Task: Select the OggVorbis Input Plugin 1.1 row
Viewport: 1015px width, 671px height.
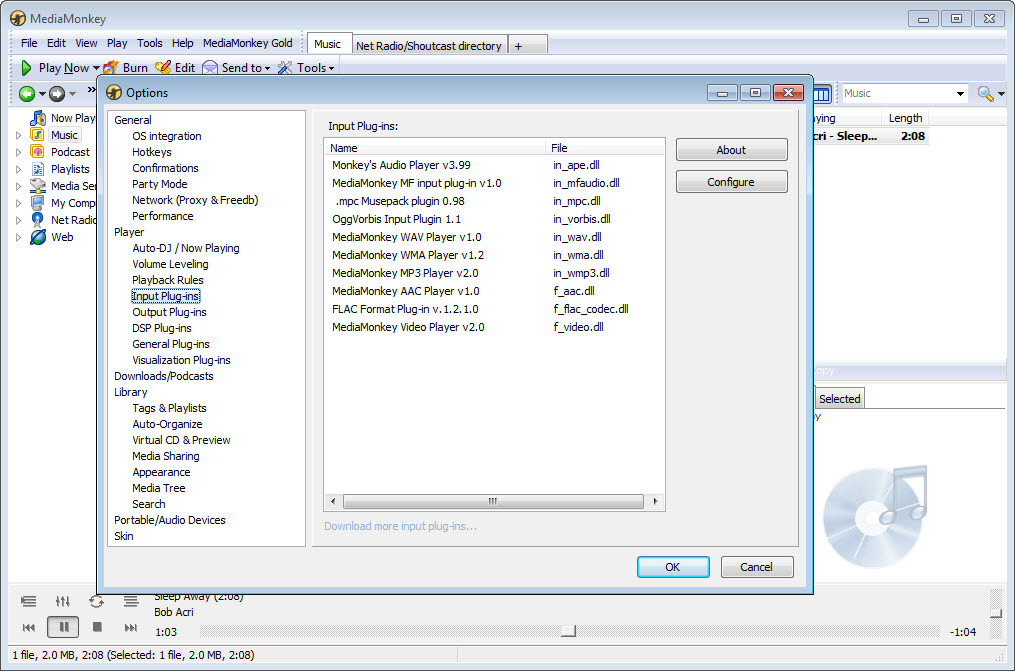Action: (495, 219)
